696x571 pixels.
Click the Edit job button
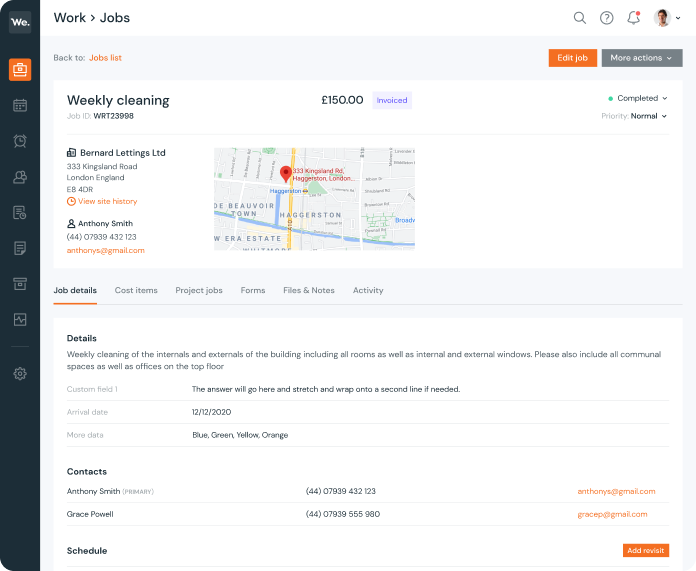[x=573, y=58]
